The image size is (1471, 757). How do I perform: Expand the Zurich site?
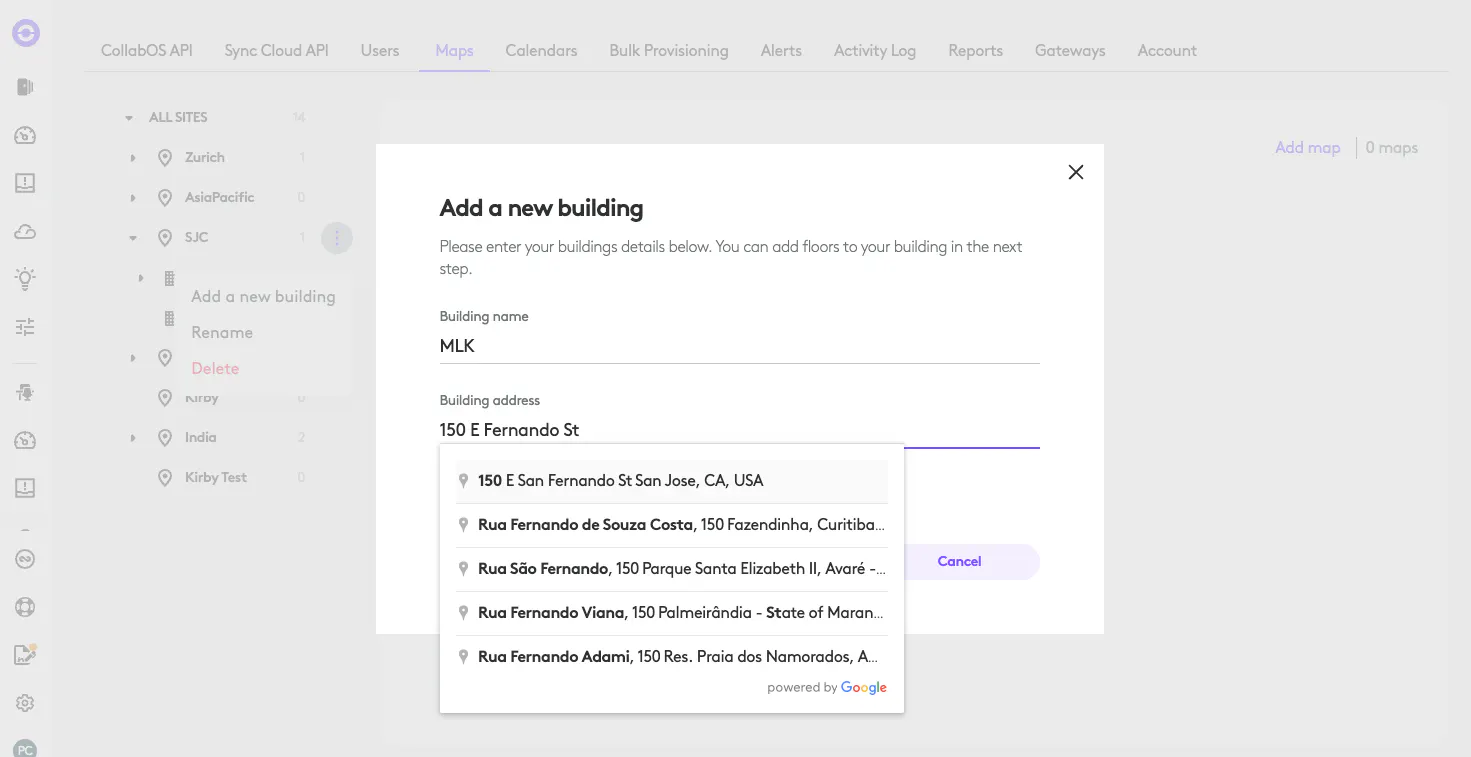(x=133, y=158)
